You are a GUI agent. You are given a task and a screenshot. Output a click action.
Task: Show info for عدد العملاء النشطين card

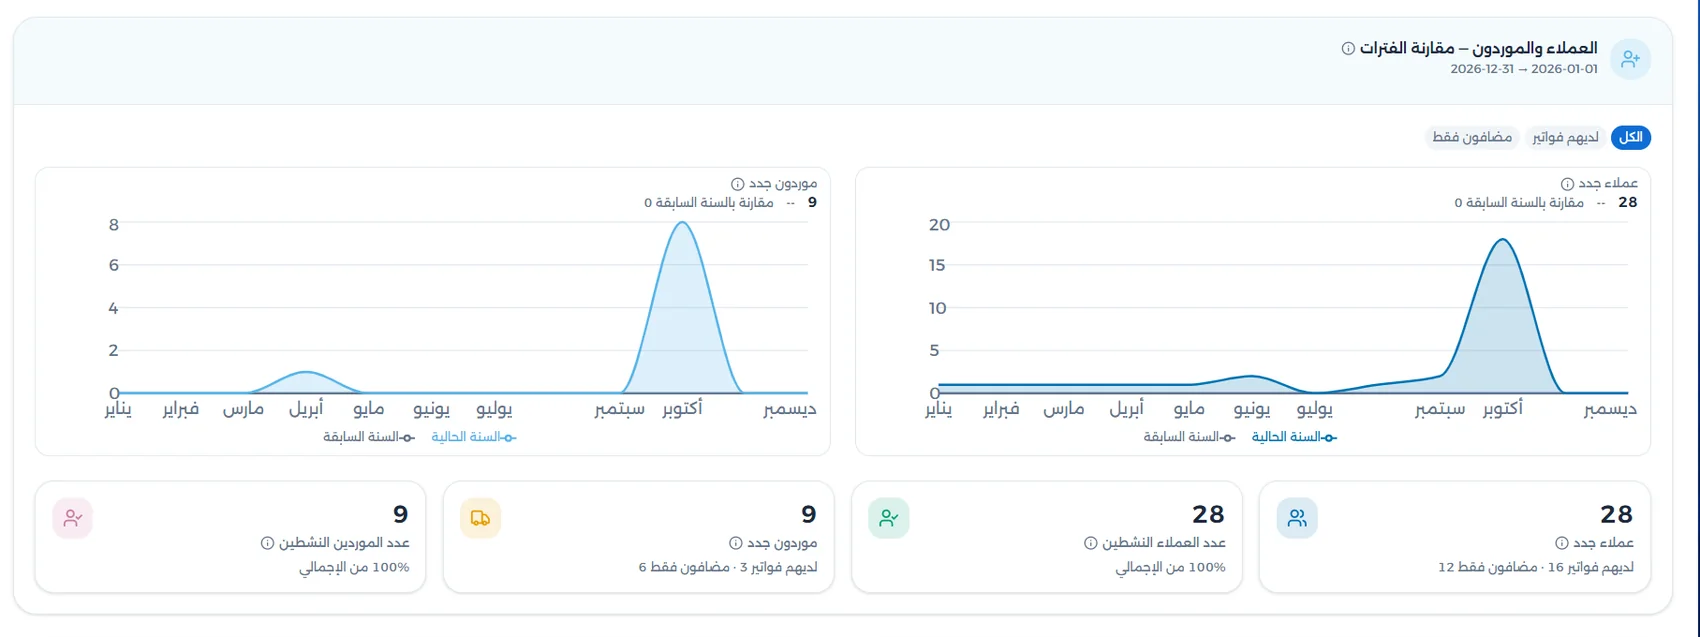coord(1091,543)
